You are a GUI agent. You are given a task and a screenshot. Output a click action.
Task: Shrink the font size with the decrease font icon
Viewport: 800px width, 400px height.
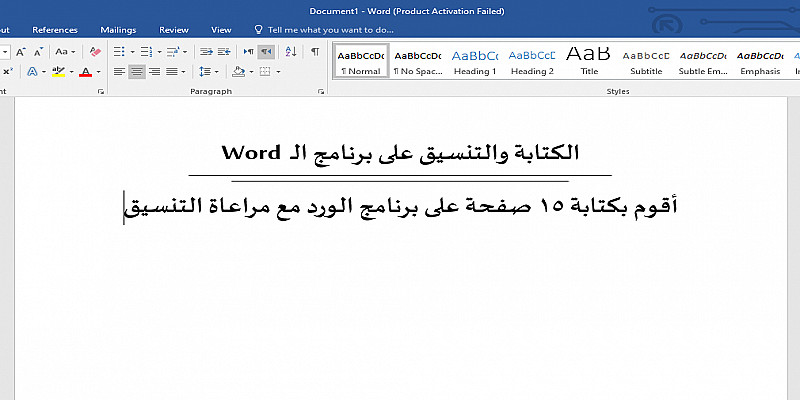point(38,52)
